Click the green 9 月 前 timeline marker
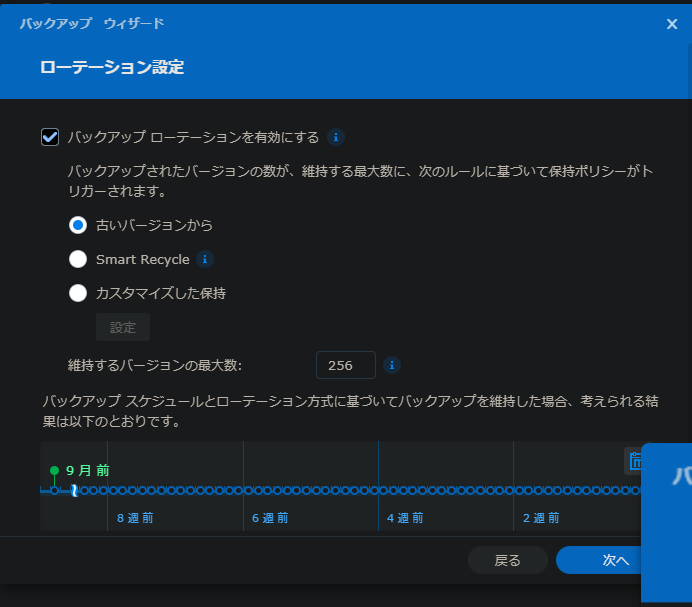 pyautogui.click(x=54, y=471)
